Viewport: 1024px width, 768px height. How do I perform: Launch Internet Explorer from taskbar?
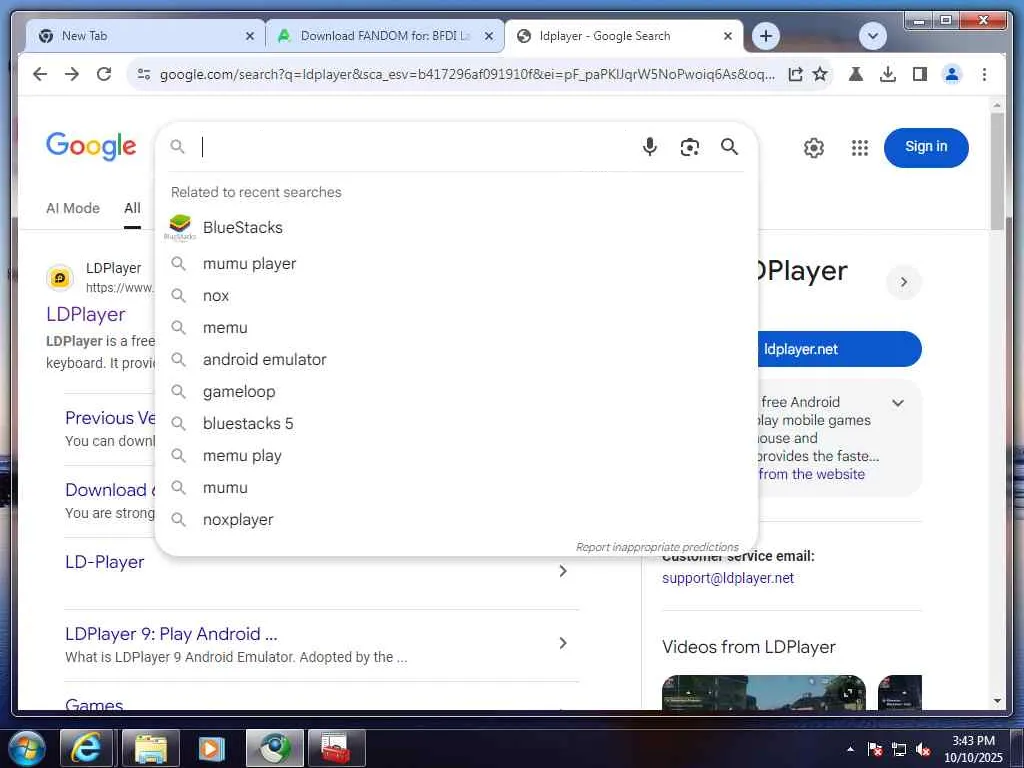(86, 748)
